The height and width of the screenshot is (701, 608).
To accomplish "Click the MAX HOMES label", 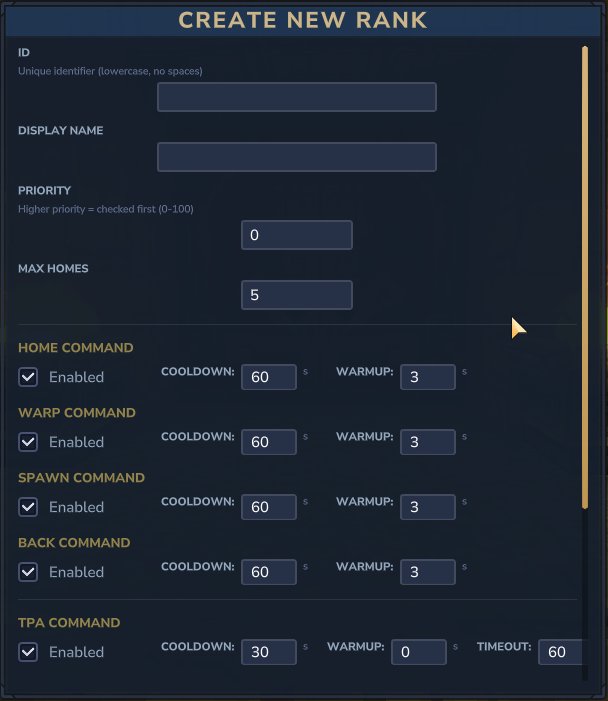I will pos(53,268).
